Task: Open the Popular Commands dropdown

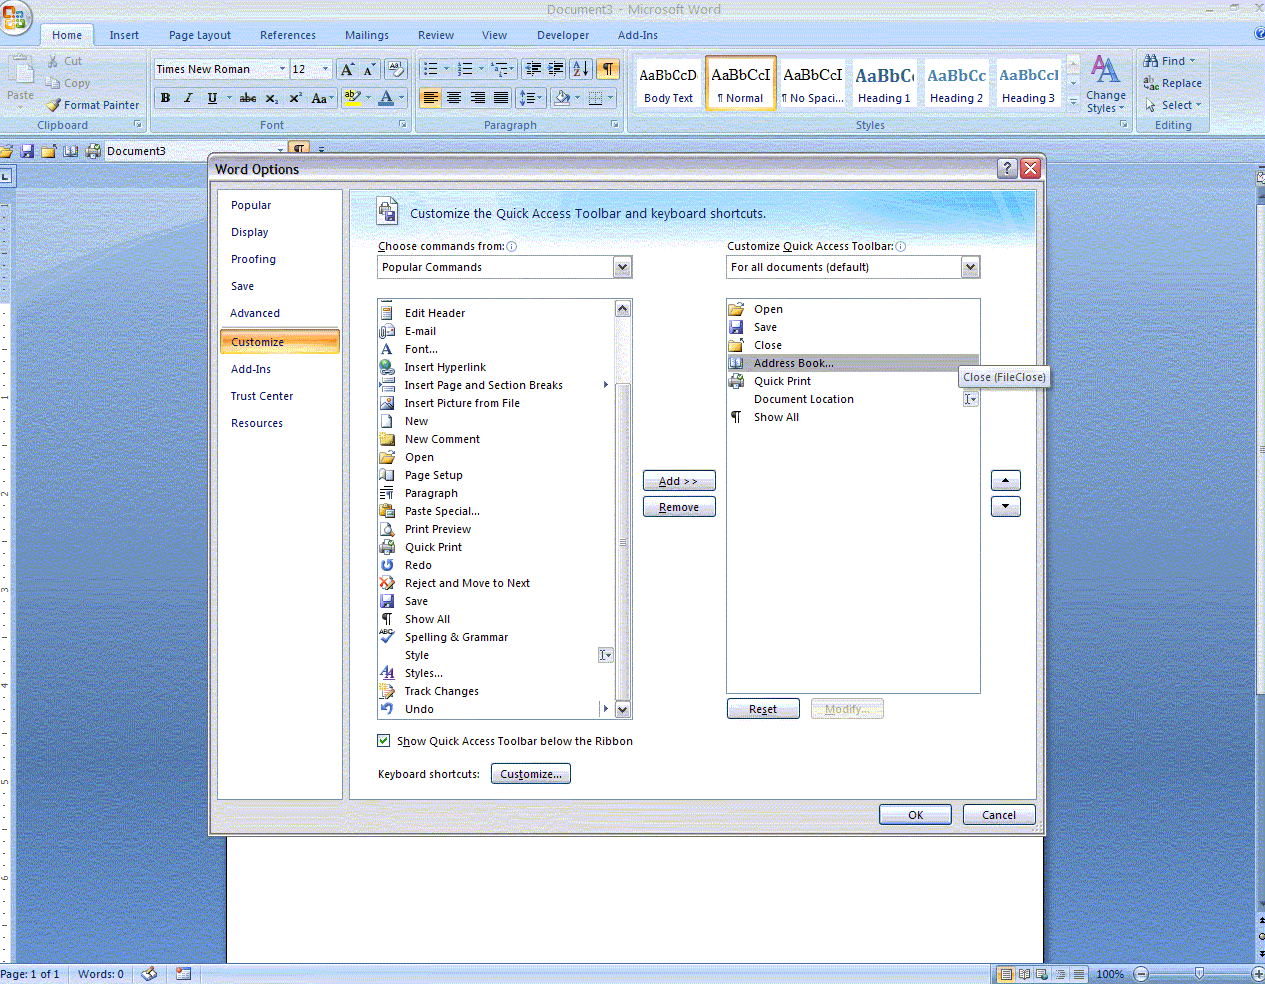Action: [x=623, y=267]
